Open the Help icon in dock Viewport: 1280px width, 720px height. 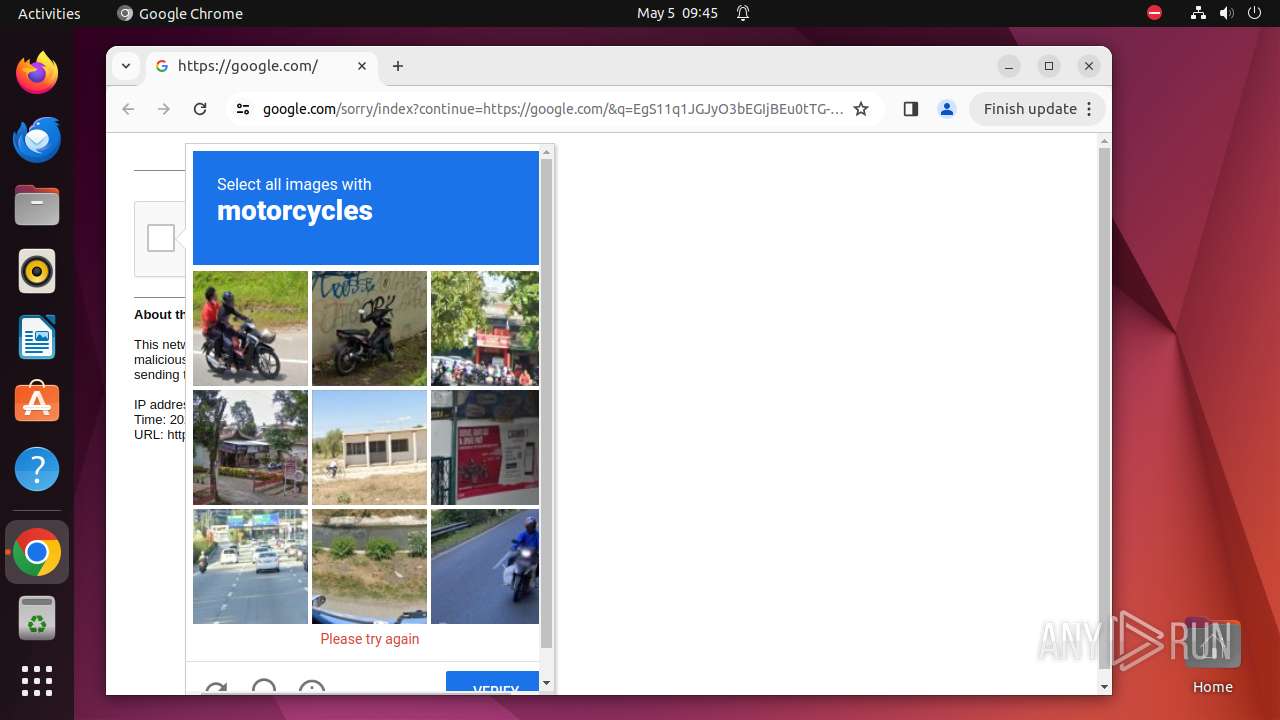click(x=37, y=469)
